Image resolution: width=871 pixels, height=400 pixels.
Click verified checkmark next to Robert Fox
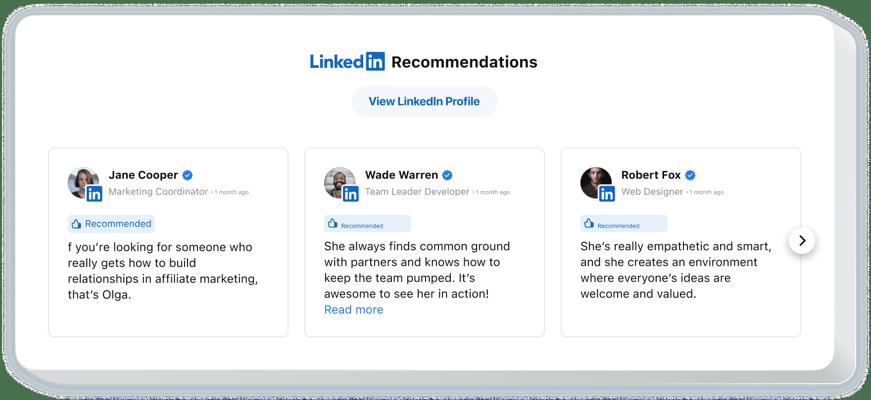pos(690,175)
